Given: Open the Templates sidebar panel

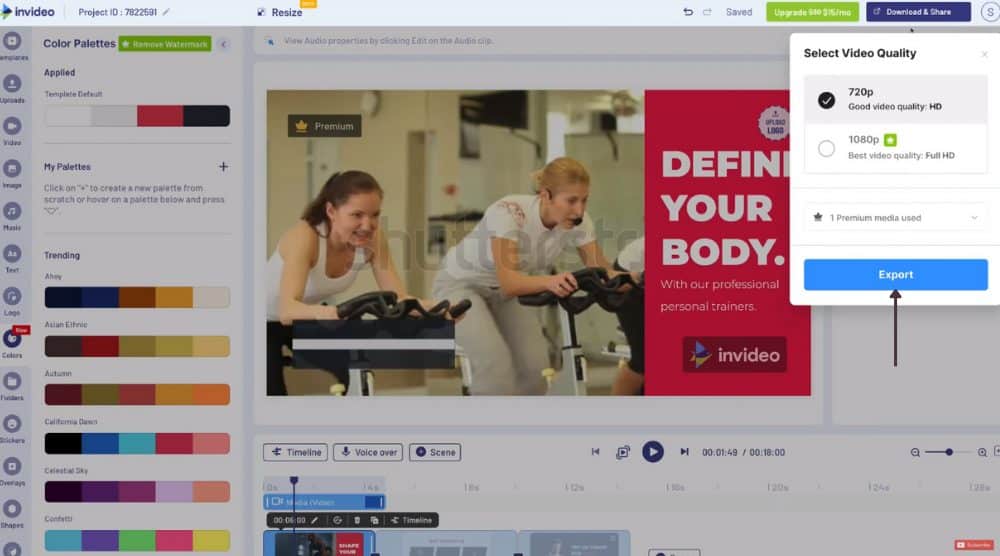Looking at the screenshot, I should [x=12, y=47].
